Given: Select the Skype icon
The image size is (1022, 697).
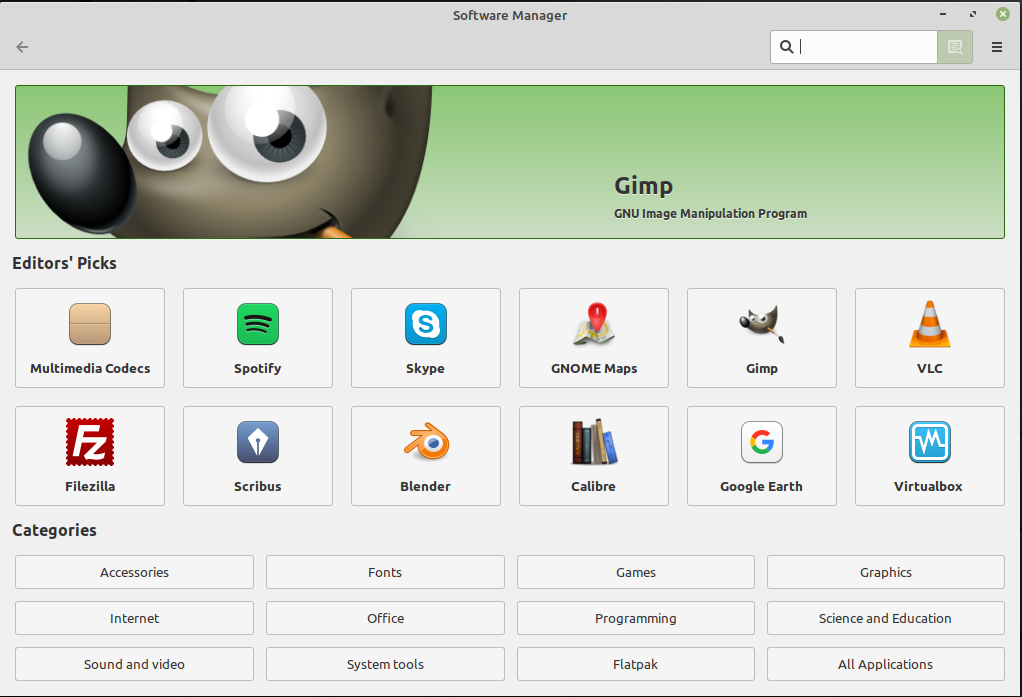Looking at the screenshot, I should (425, 324).
